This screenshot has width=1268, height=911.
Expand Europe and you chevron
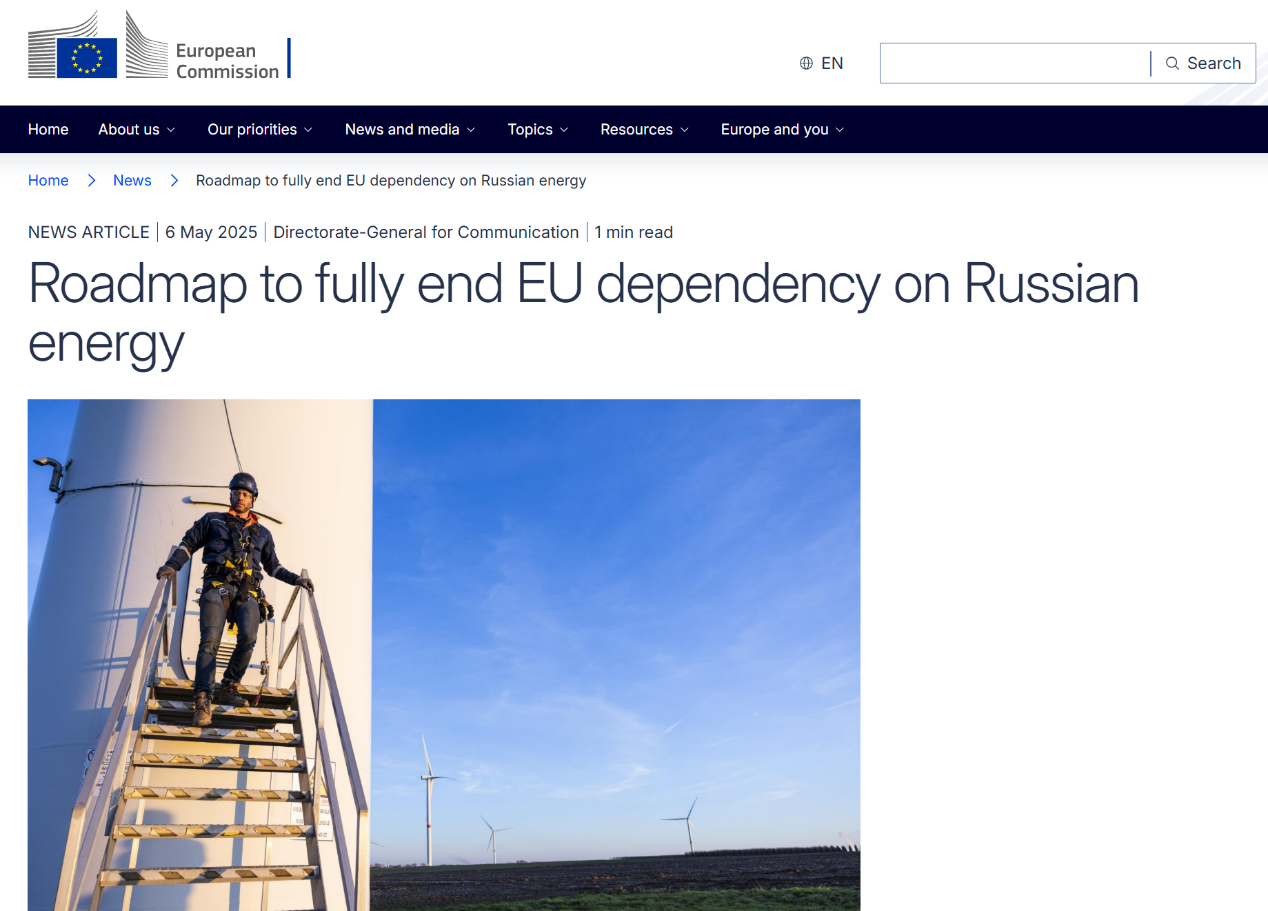point(840,130)
